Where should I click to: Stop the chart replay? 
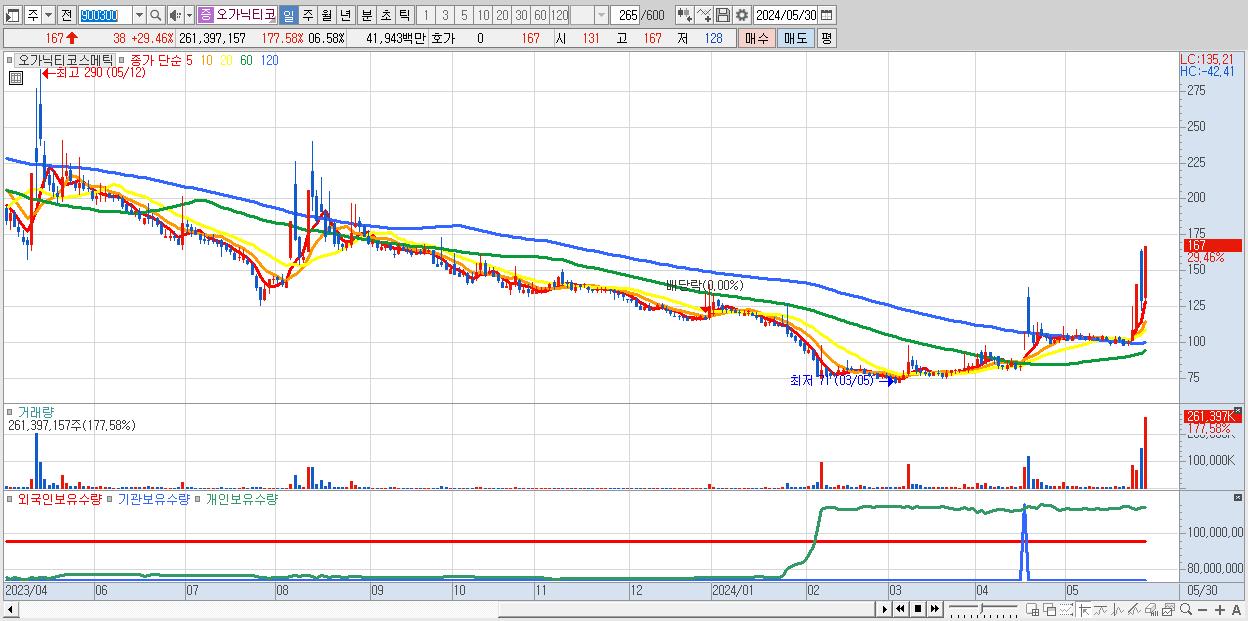point(917,609)
